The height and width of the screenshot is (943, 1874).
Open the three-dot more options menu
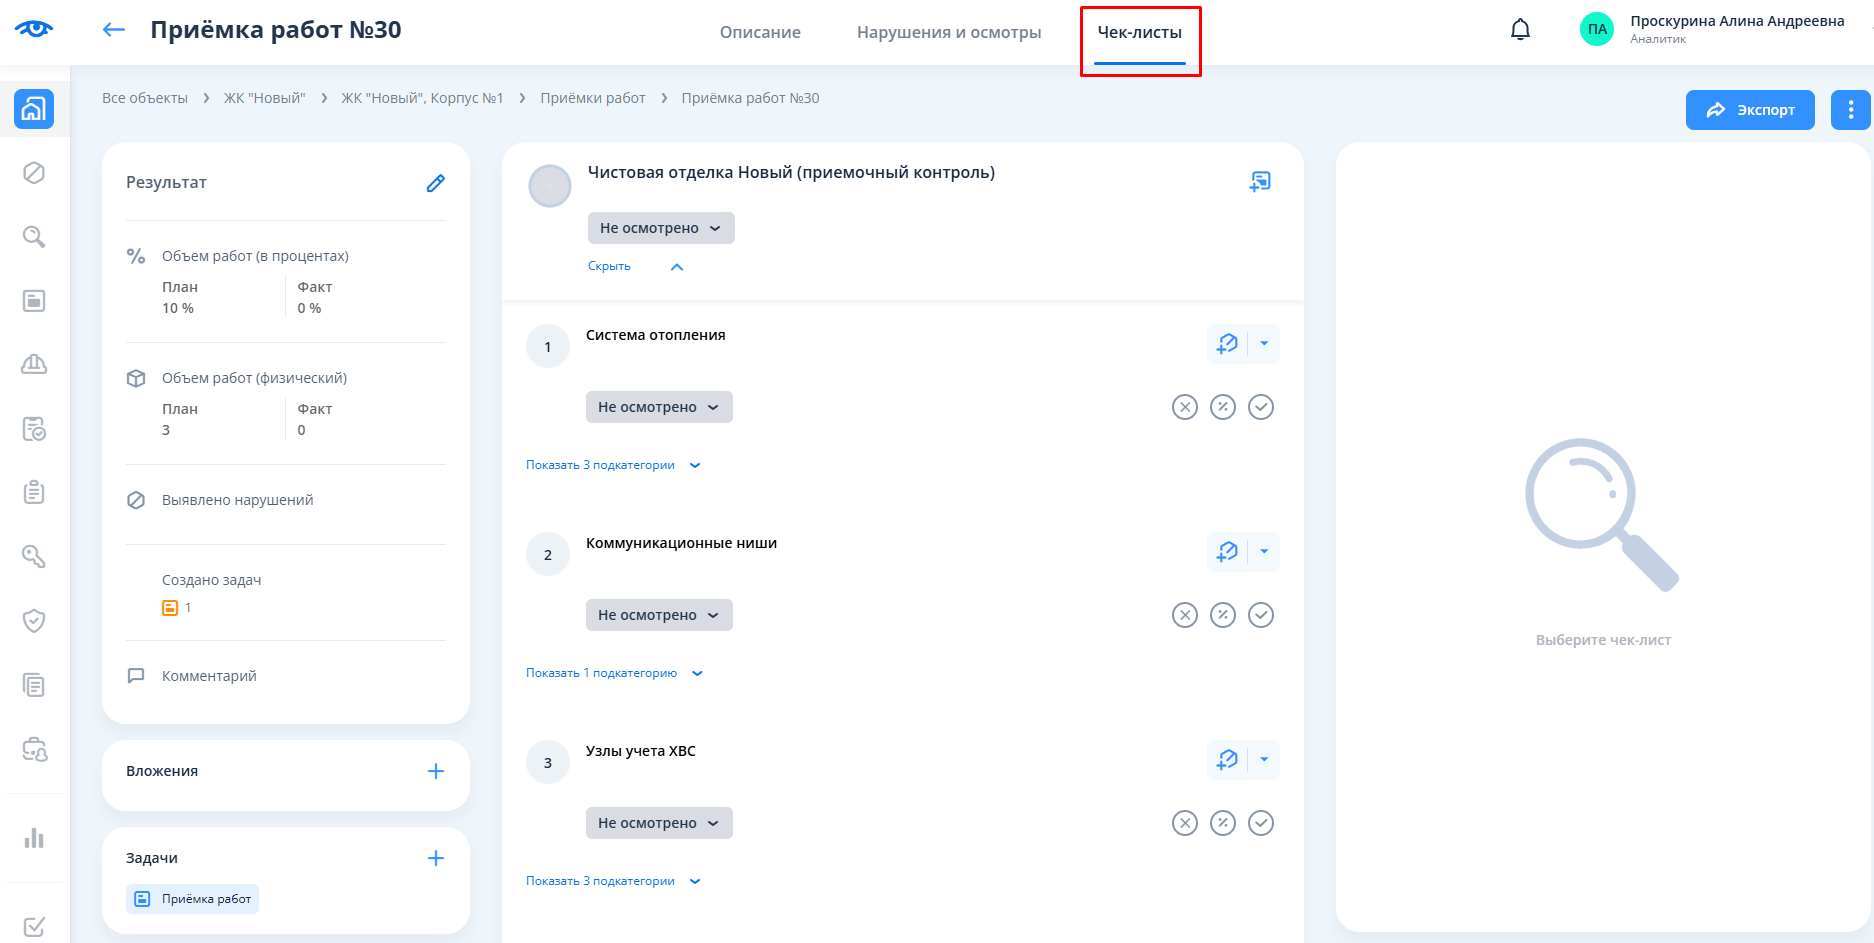pyautogui.click(x=1850, y=110)
